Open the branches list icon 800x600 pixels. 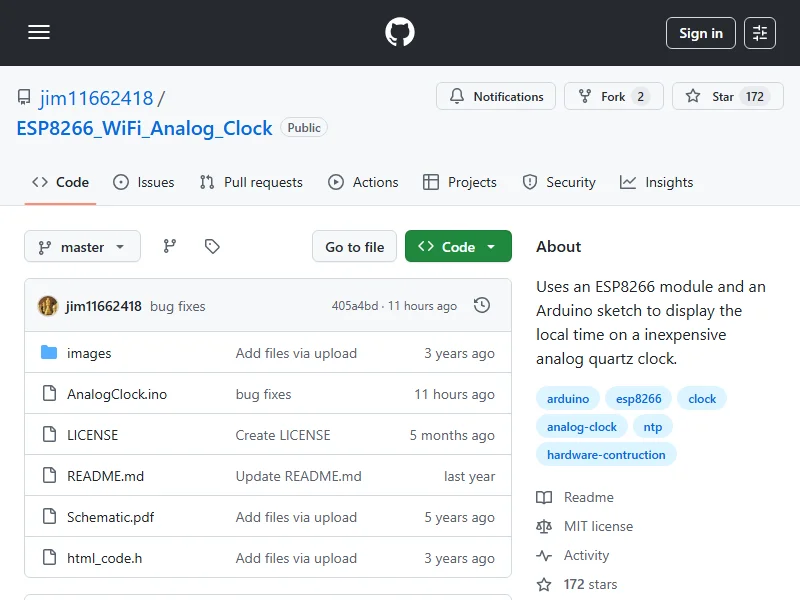170,246
